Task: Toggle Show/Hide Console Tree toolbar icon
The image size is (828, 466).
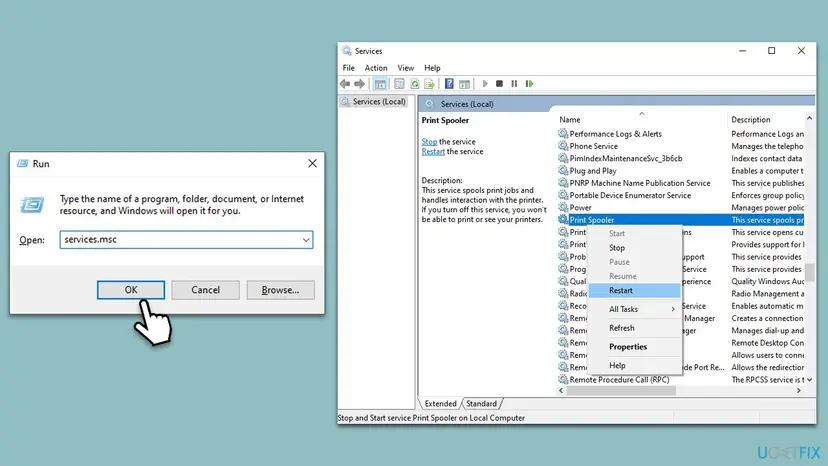Action: (380, 83)
